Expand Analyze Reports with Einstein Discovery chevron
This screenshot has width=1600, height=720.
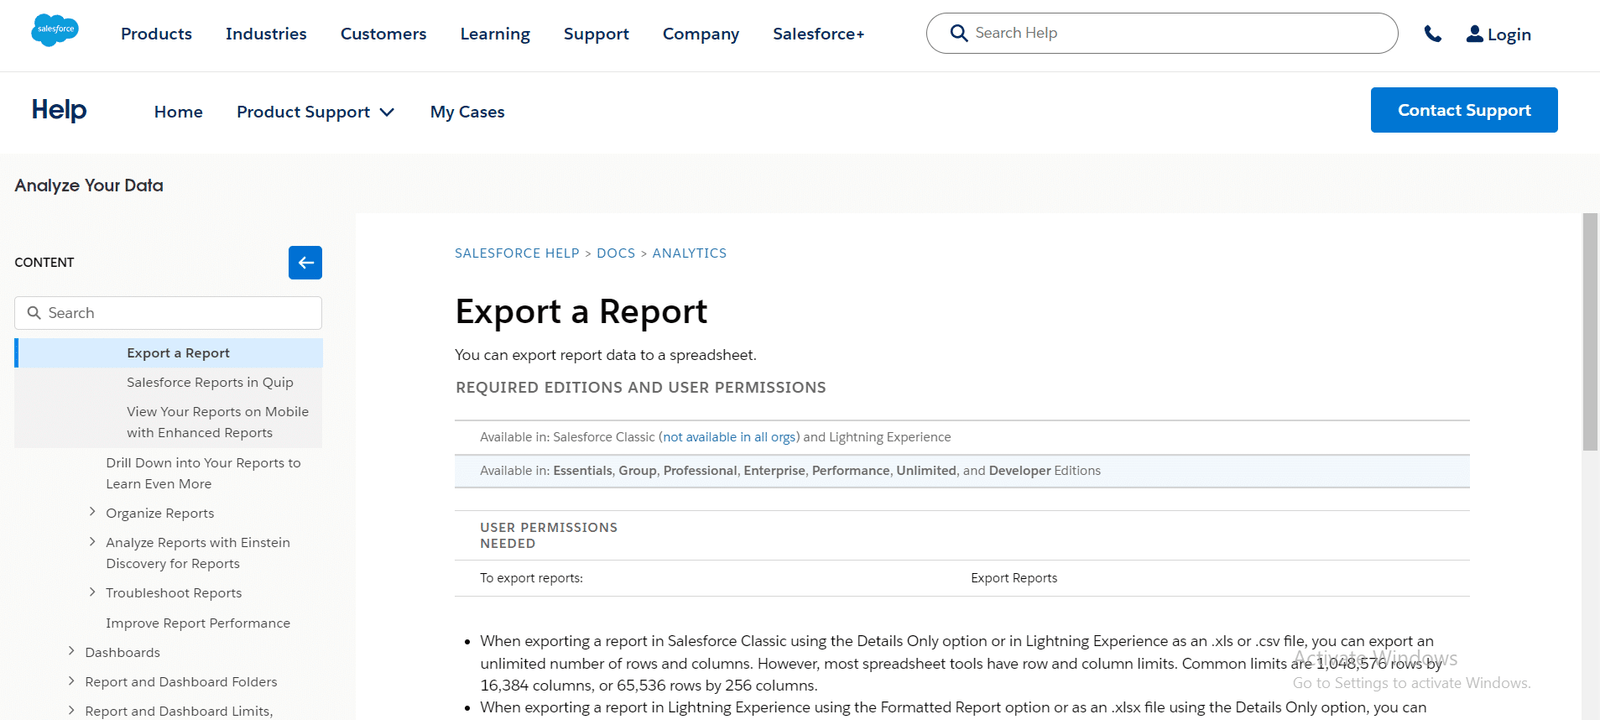[x=92, y=542]
